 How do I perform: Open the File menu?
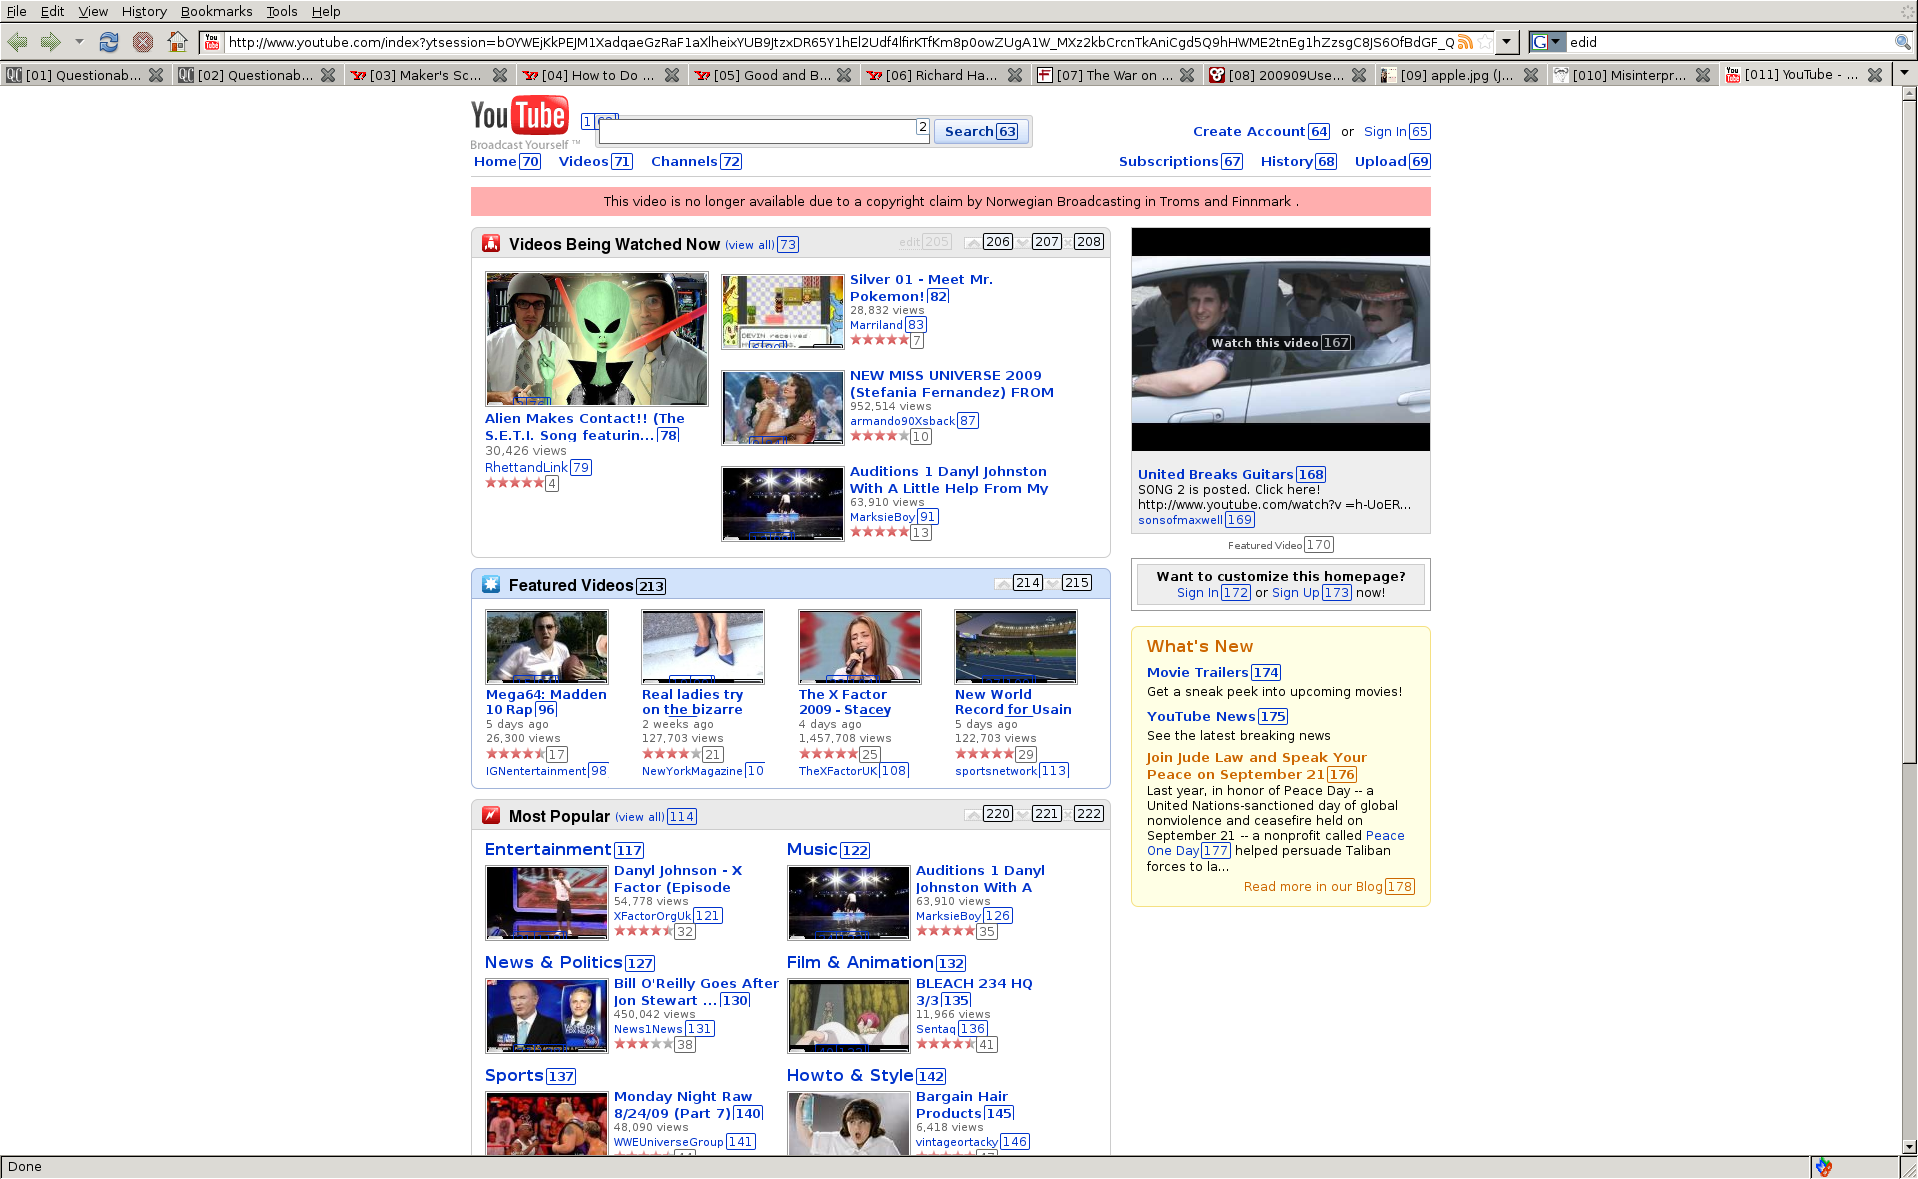17,11
